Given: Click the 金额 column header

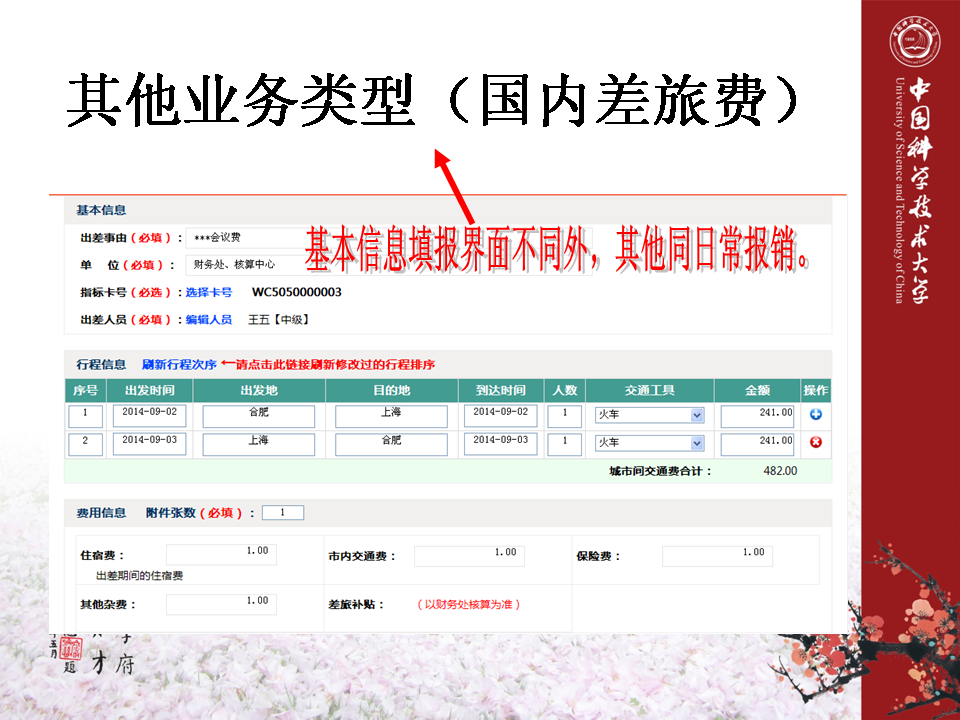Looking at the screenshot, I should pyautogui.click(x=757, y=391).
